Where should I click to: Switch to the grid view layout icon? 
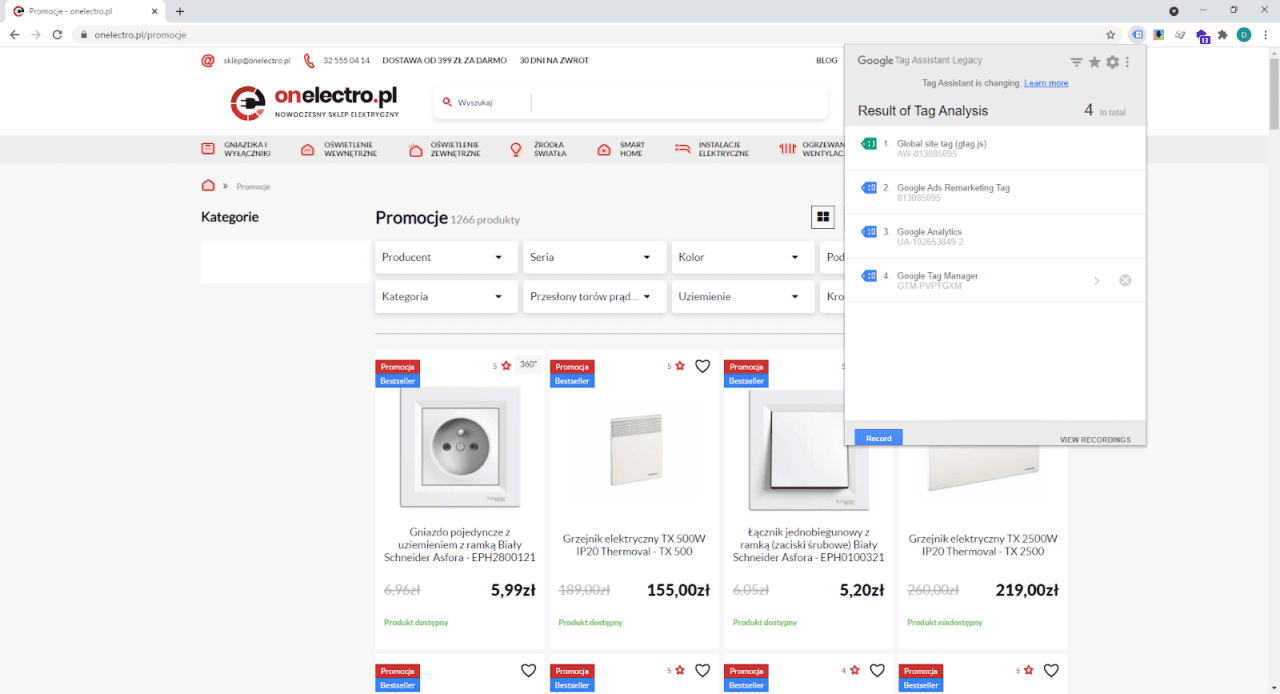pos(823,217)
